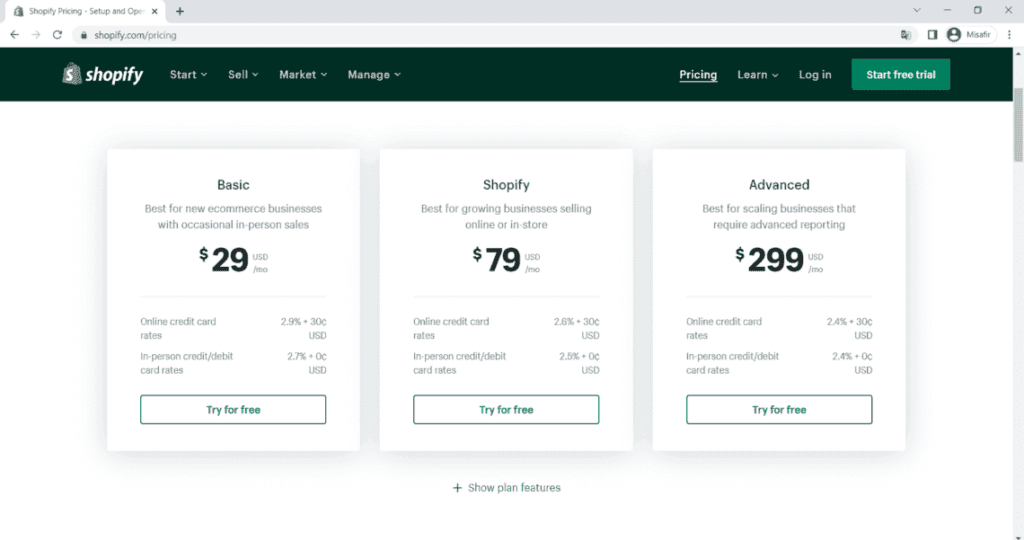
Task: Go back with the browser back arrow
Action: click(14, 35)
